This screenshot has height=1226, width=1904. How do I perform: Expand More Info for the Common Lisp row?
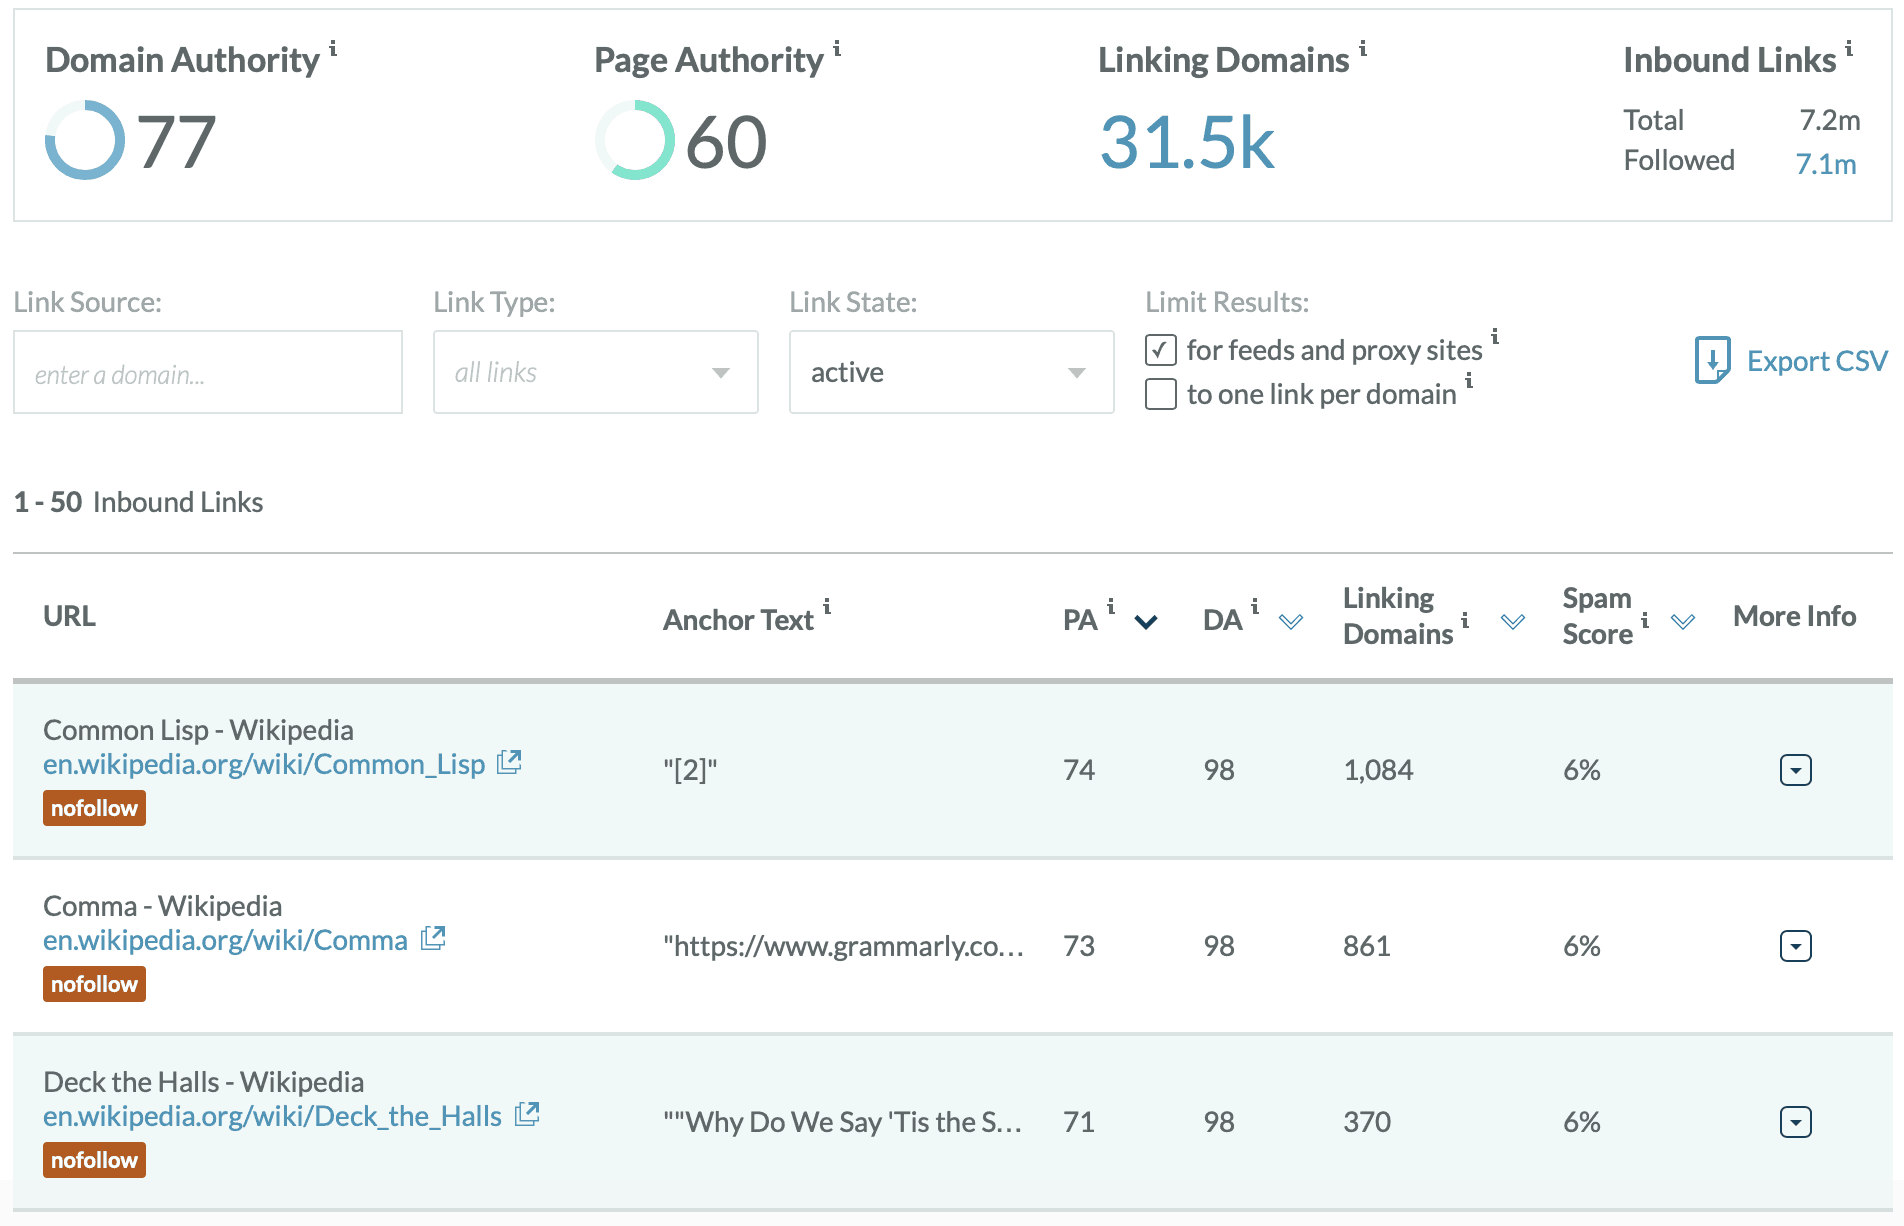tap(1795, 769)
